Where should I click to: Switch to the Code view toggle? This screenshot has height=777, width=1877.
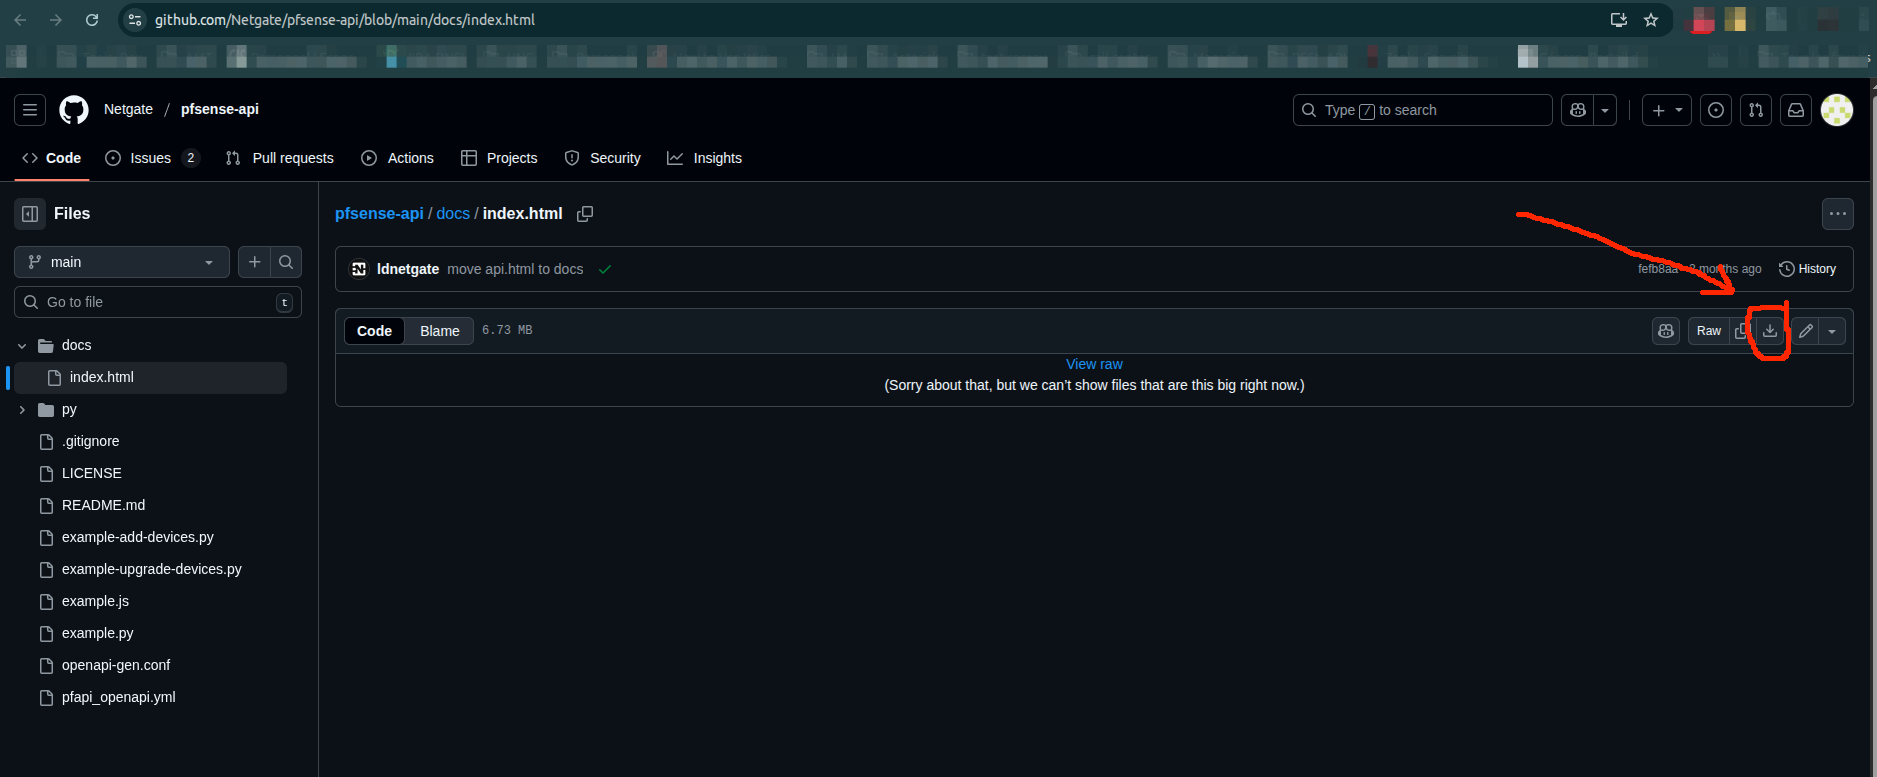click(x=374, y=331)
